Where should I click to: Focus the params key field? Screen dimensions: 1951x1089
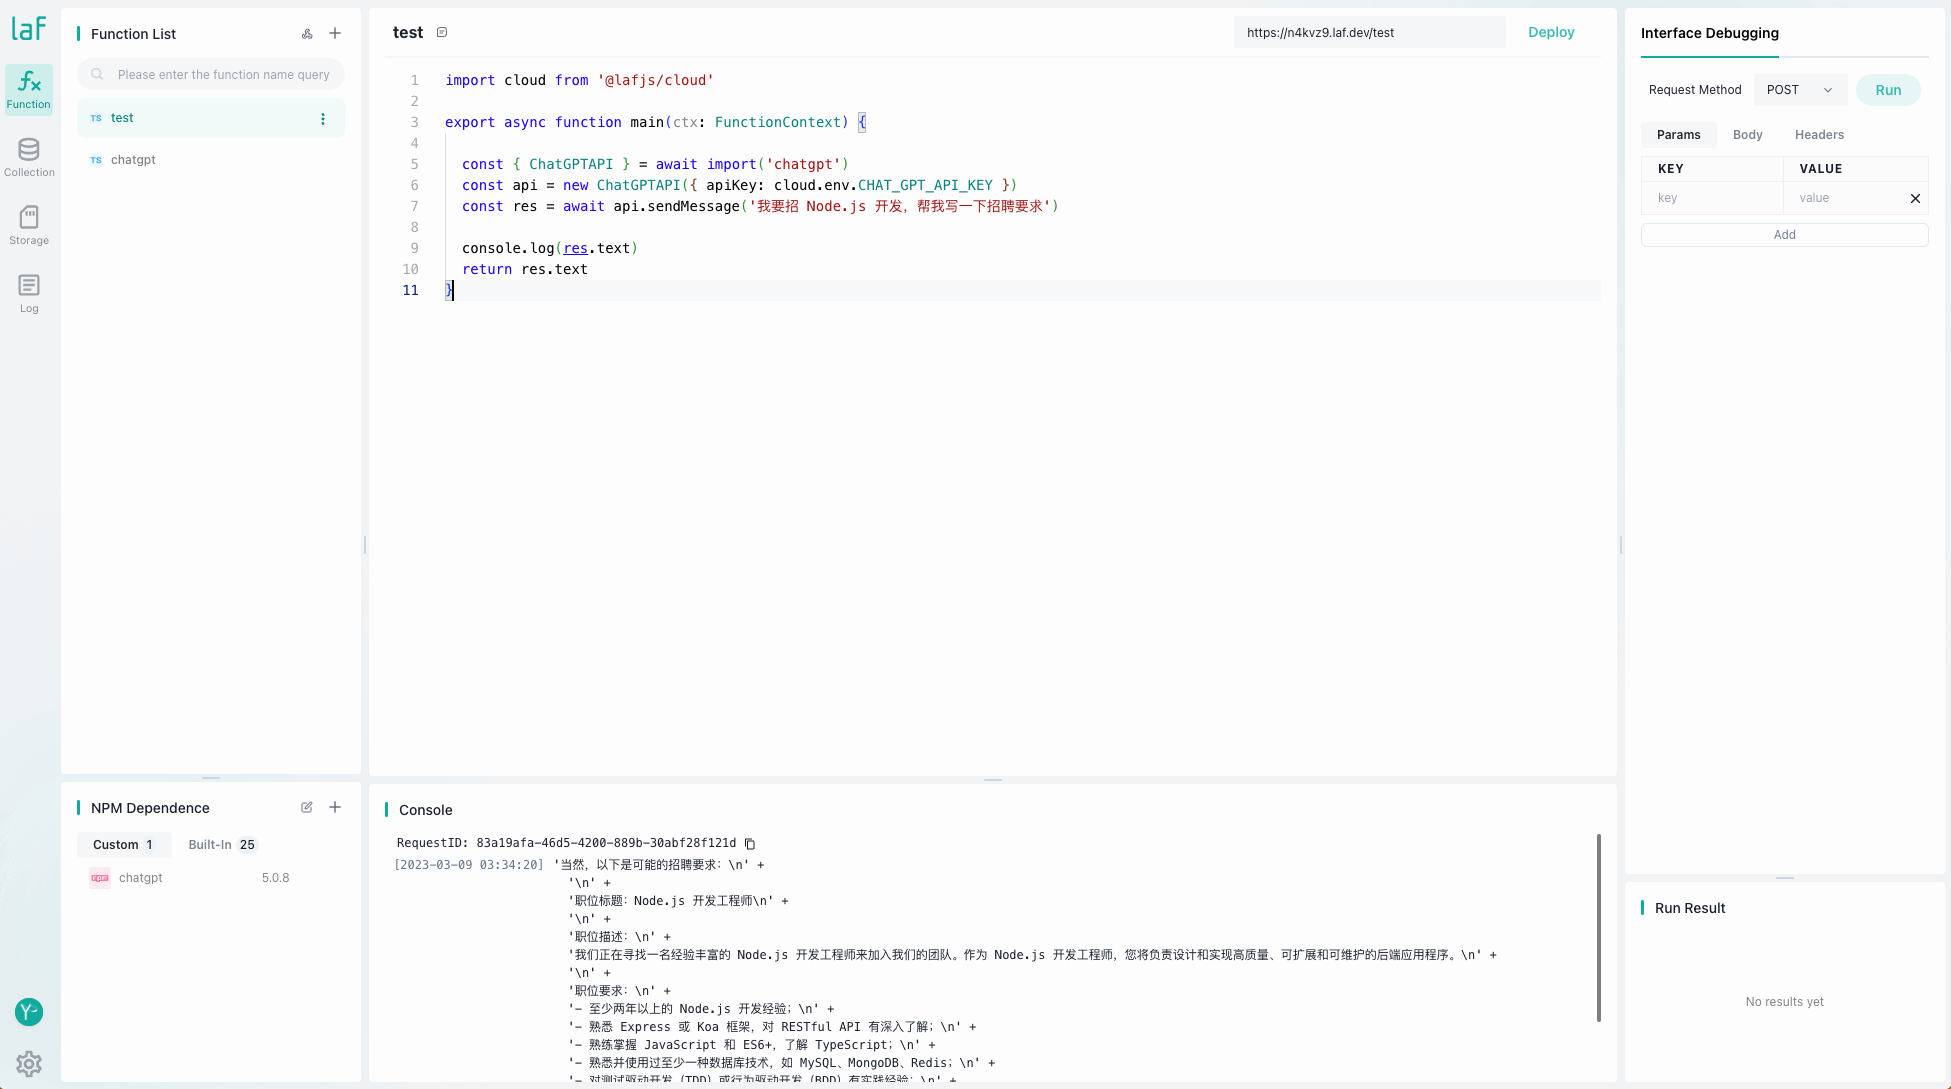(1712, 198)
